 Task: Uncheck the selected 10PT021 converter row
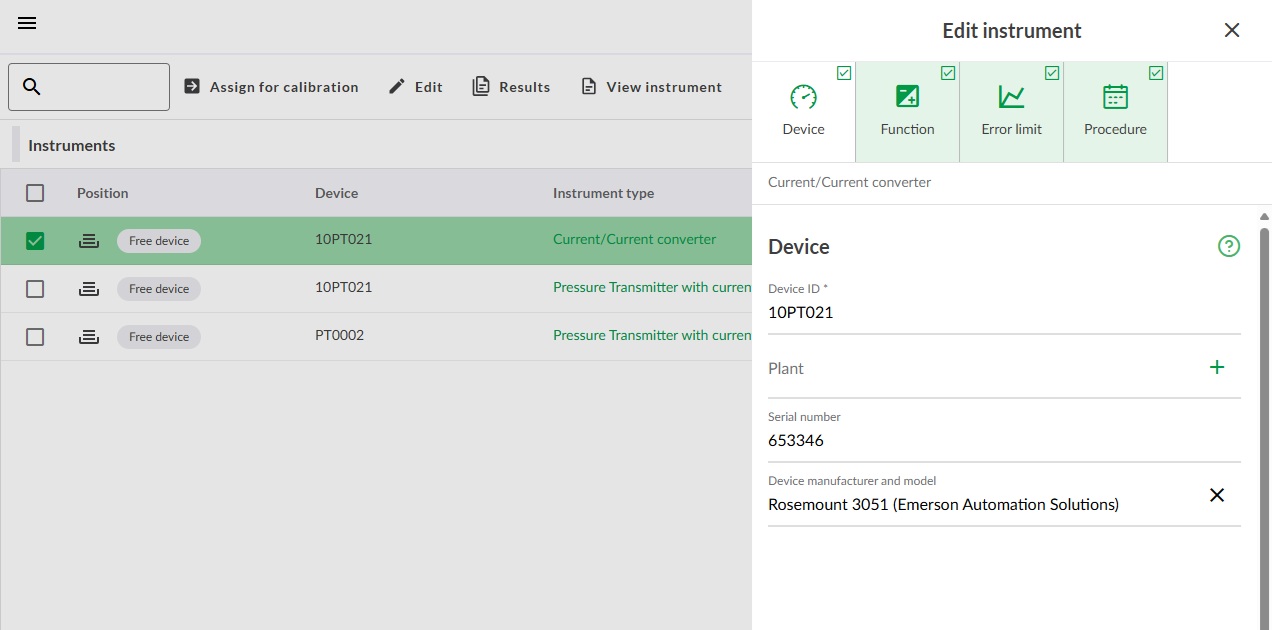click(x=35, y=241)
